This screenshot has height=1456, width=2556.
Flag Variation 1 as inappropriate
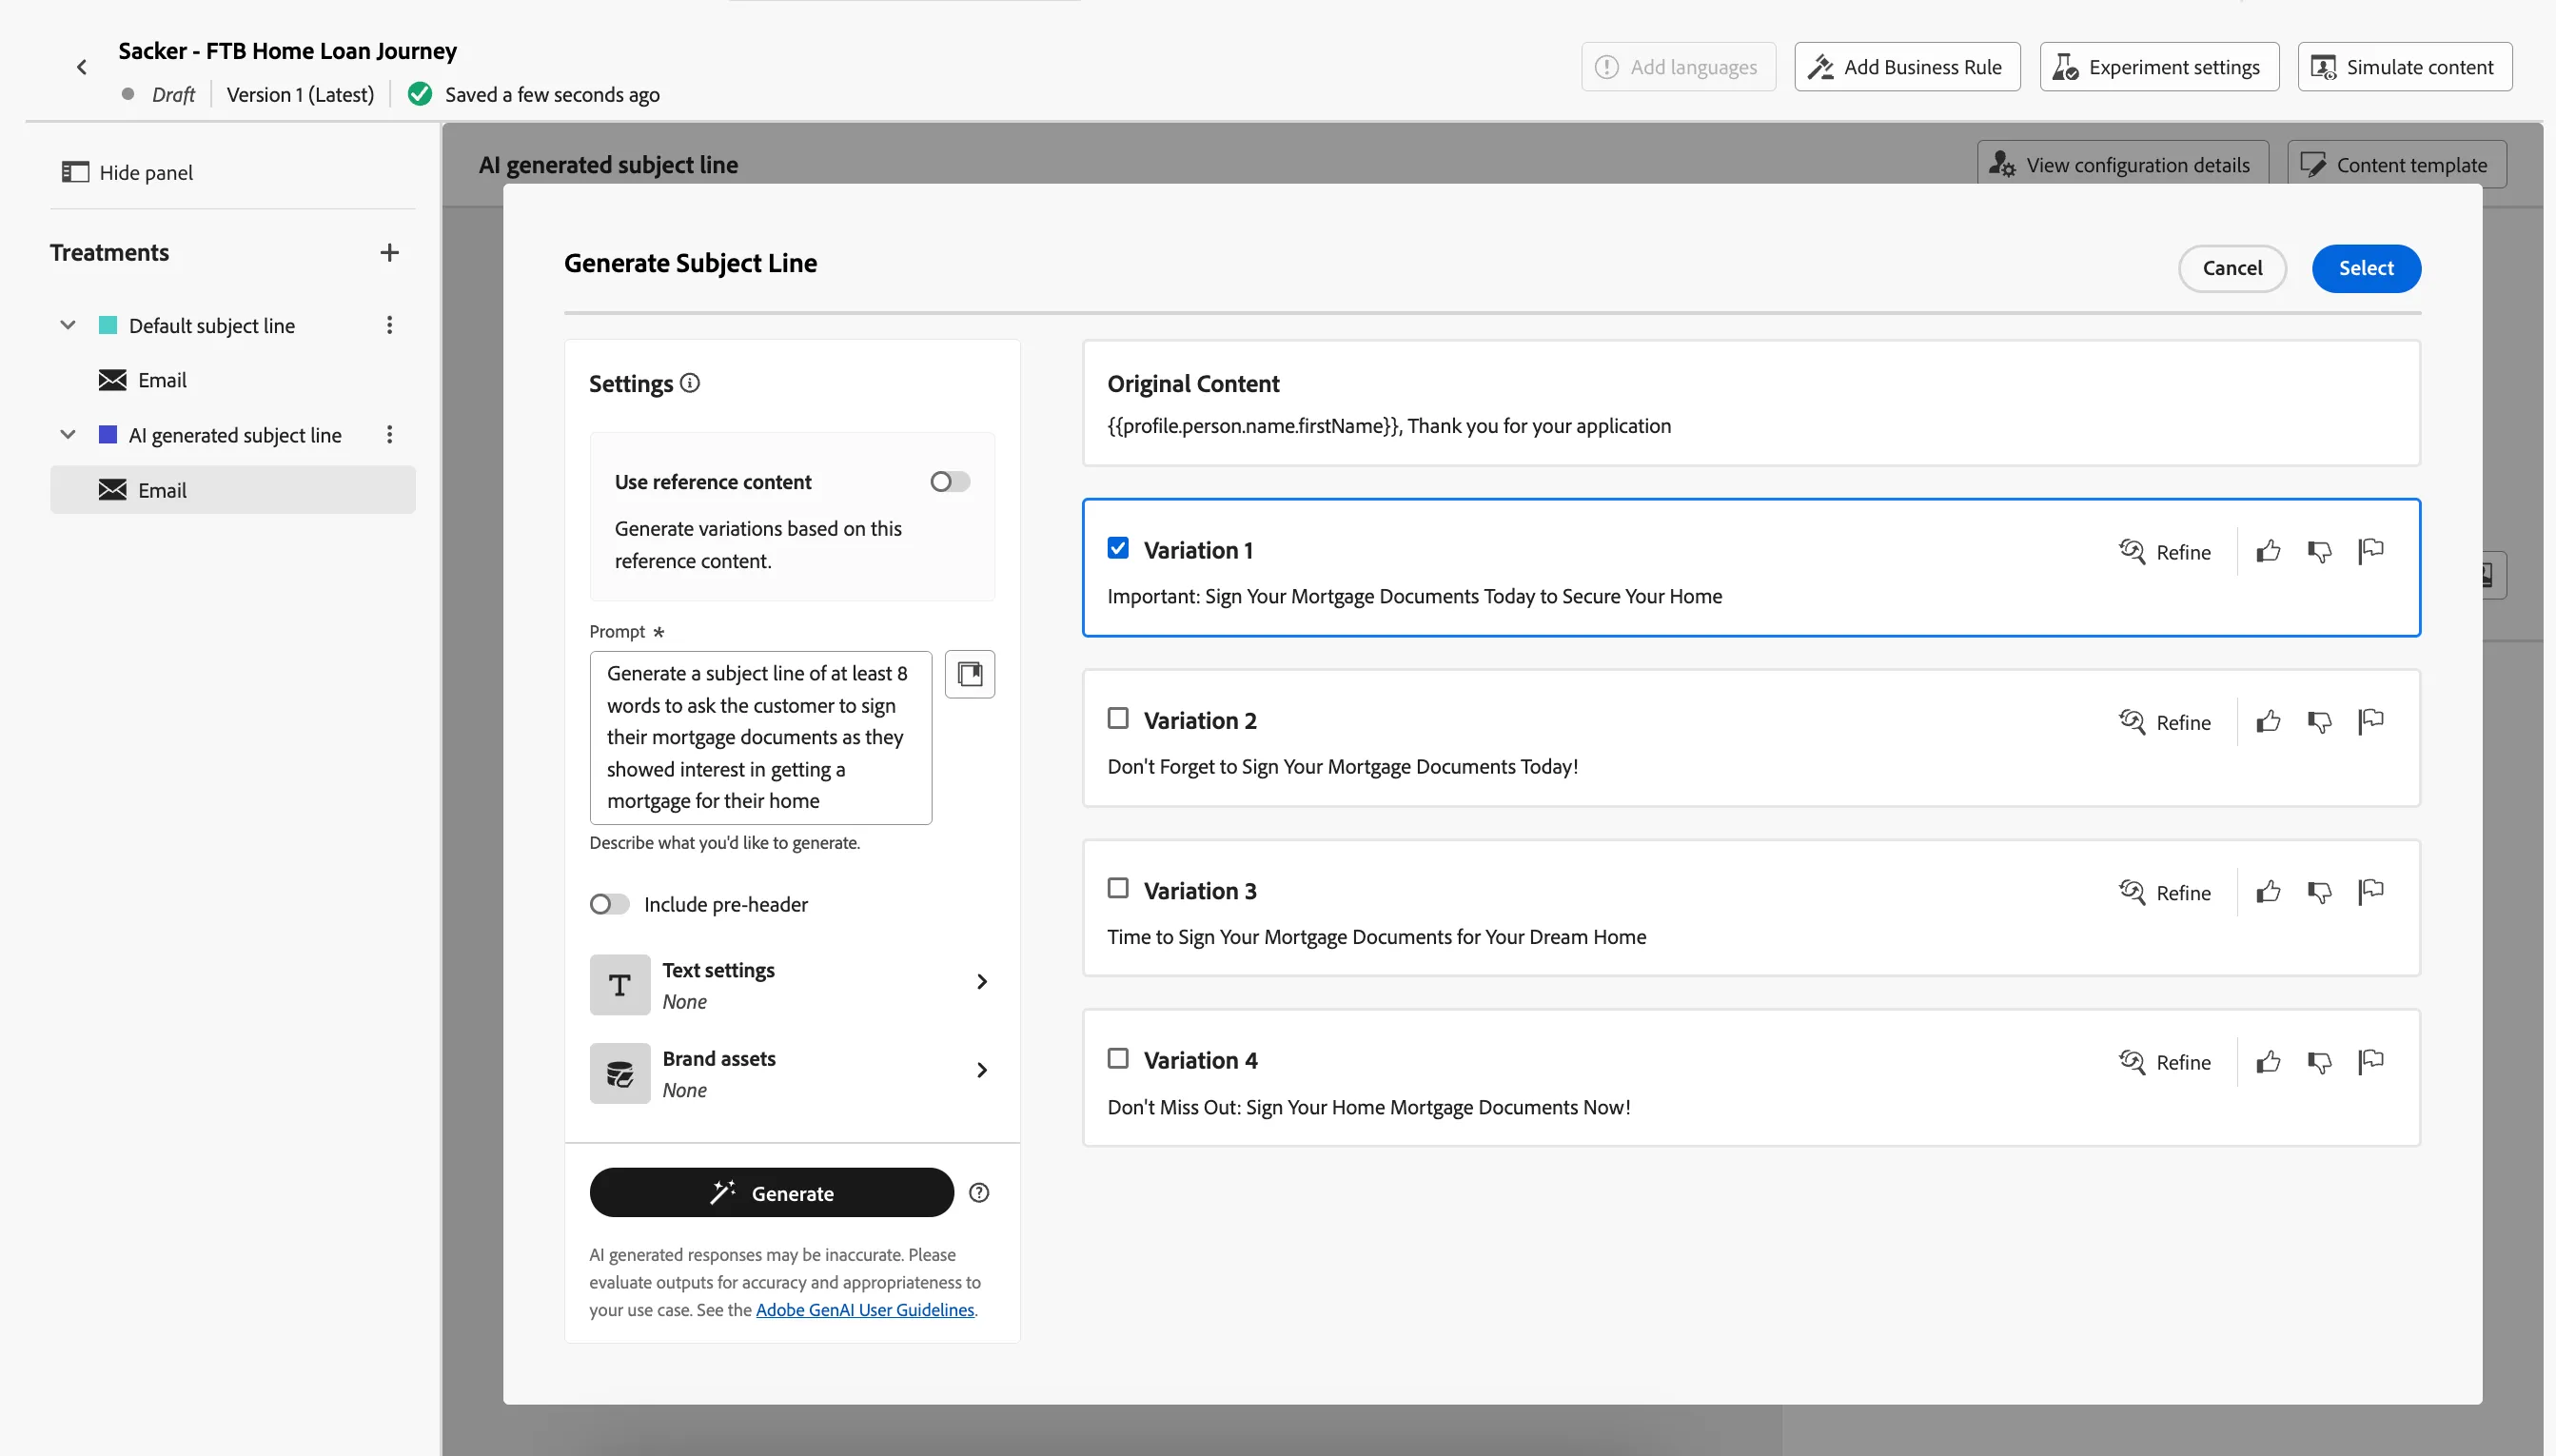click(2371, 551)
